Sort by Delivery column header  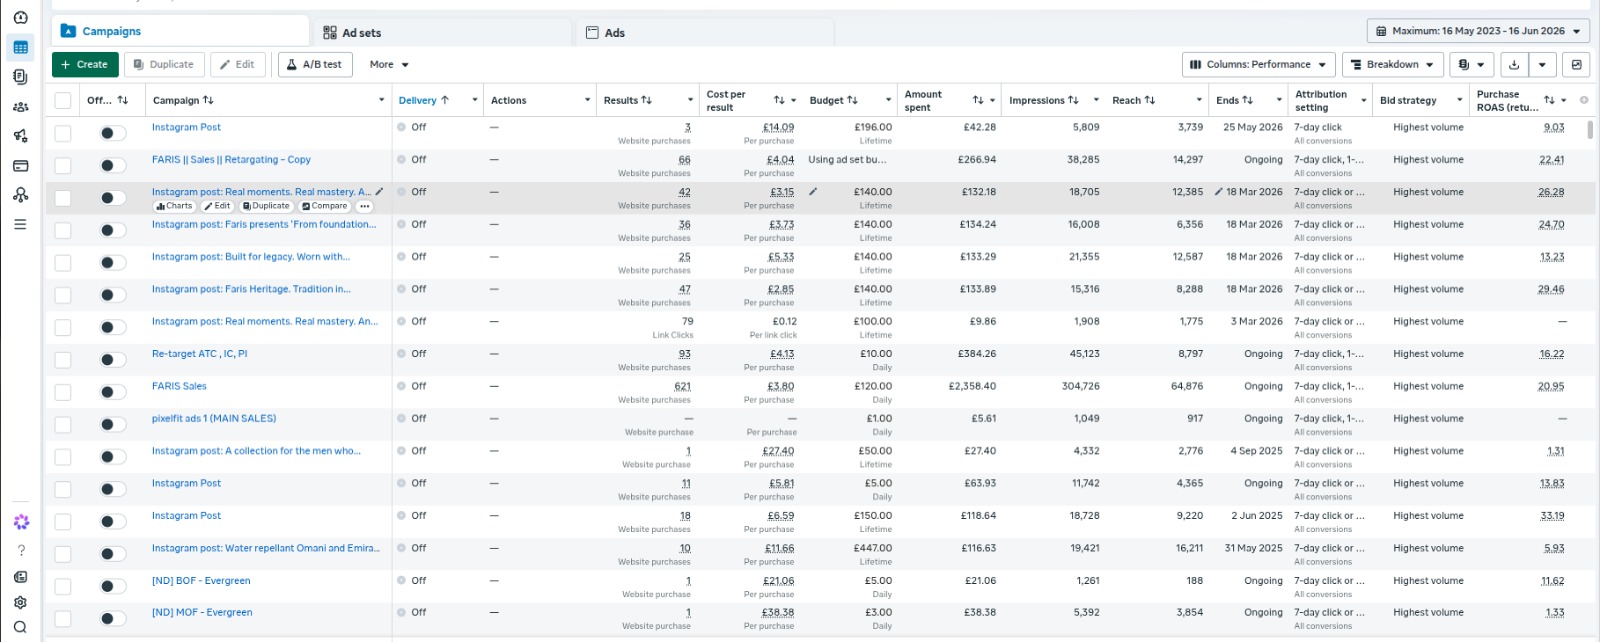[x=424, y=100]
